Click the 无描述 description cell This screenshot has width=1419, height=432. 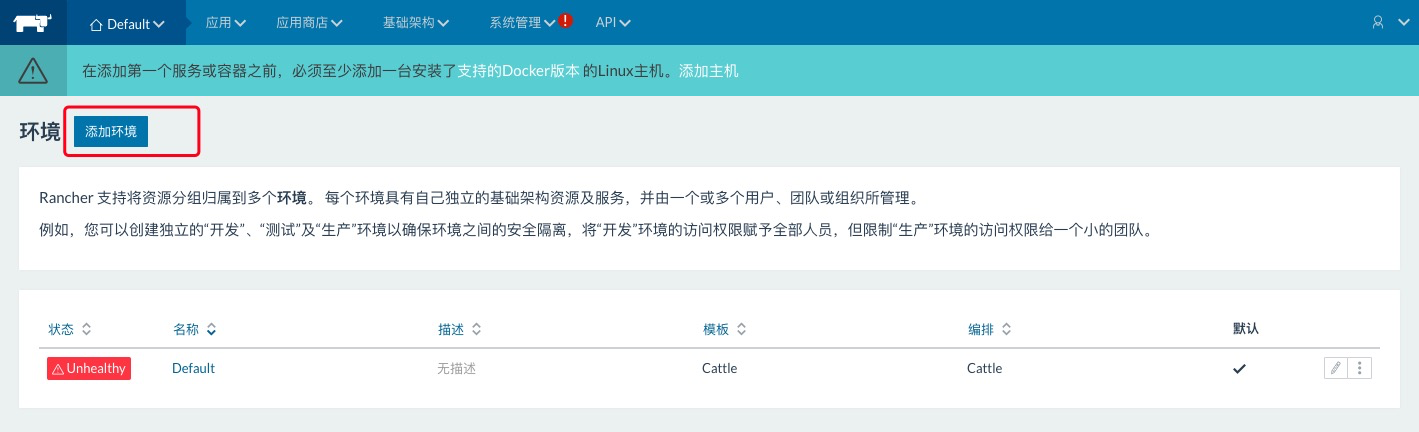tap(456, 368)
